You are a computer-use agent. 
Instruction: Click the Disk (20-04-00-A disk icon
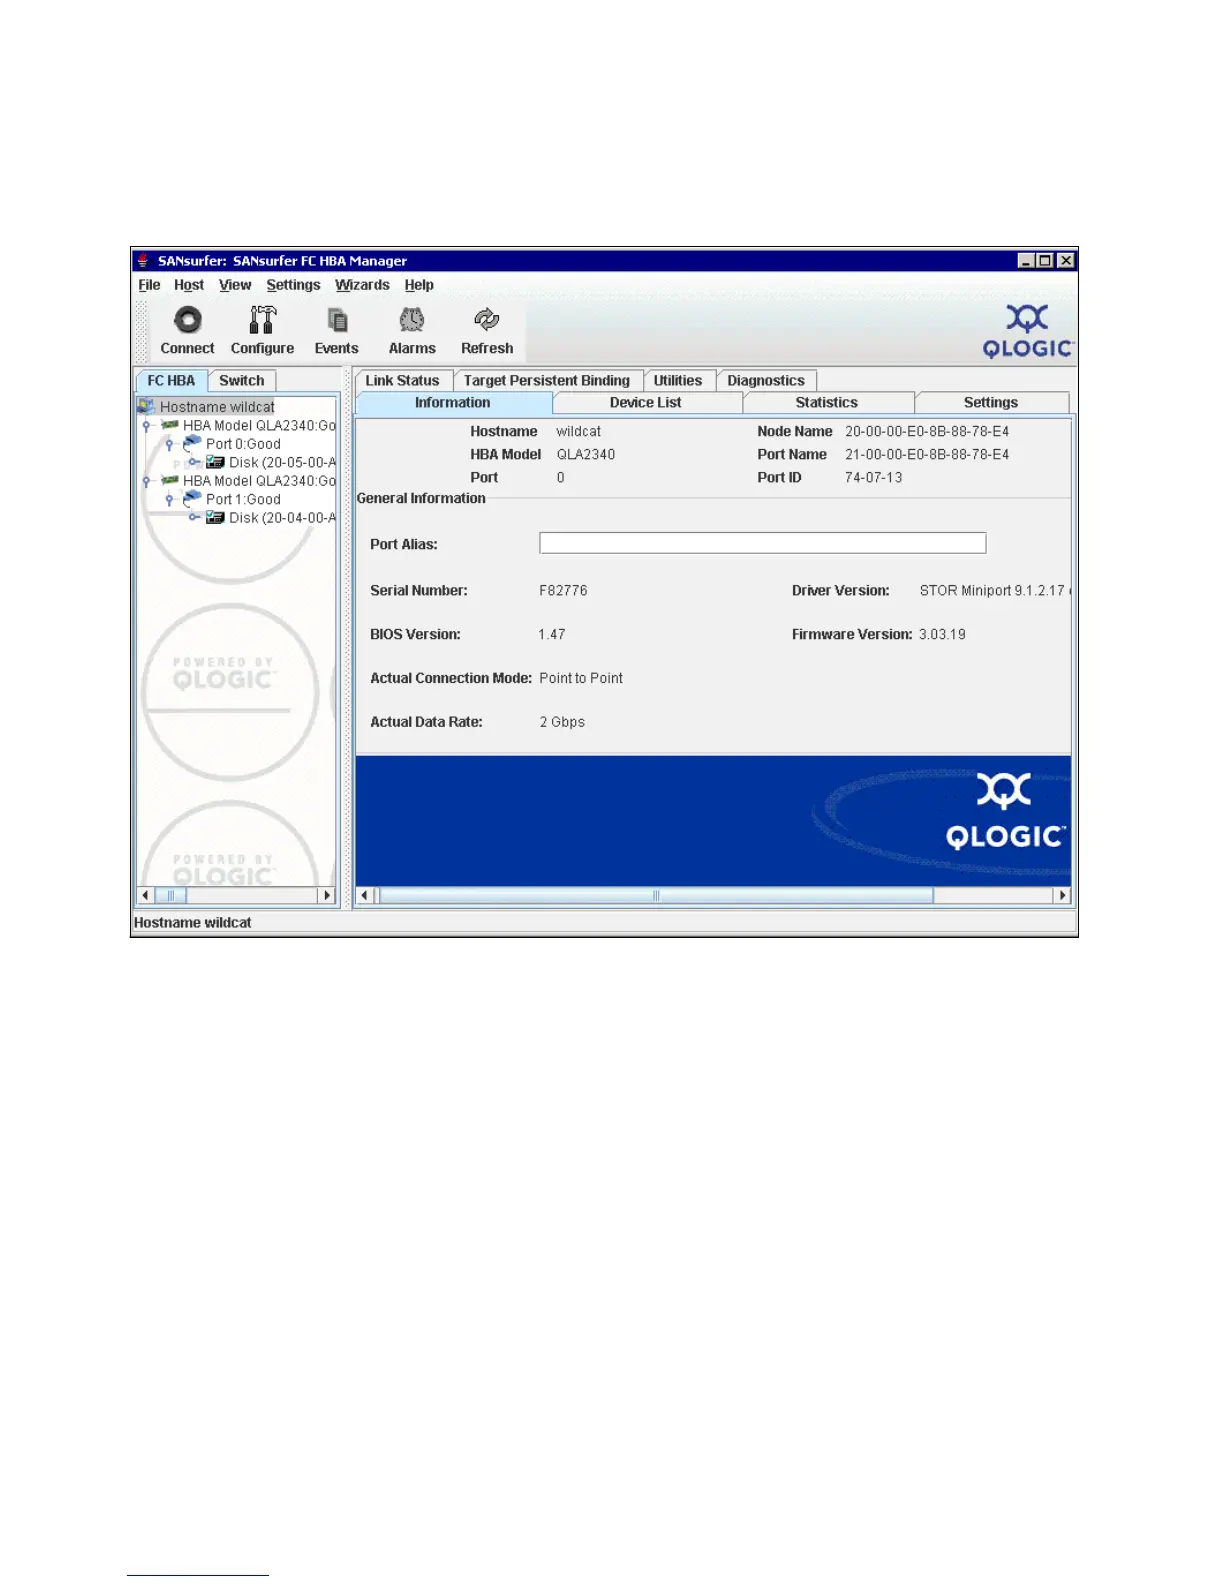215,517
